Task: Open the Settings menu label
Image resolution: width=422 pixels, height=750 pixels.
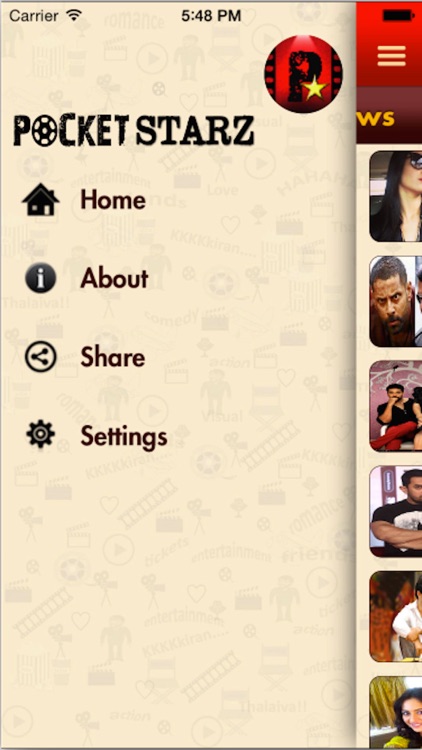Action: click(x=124, y=436)
